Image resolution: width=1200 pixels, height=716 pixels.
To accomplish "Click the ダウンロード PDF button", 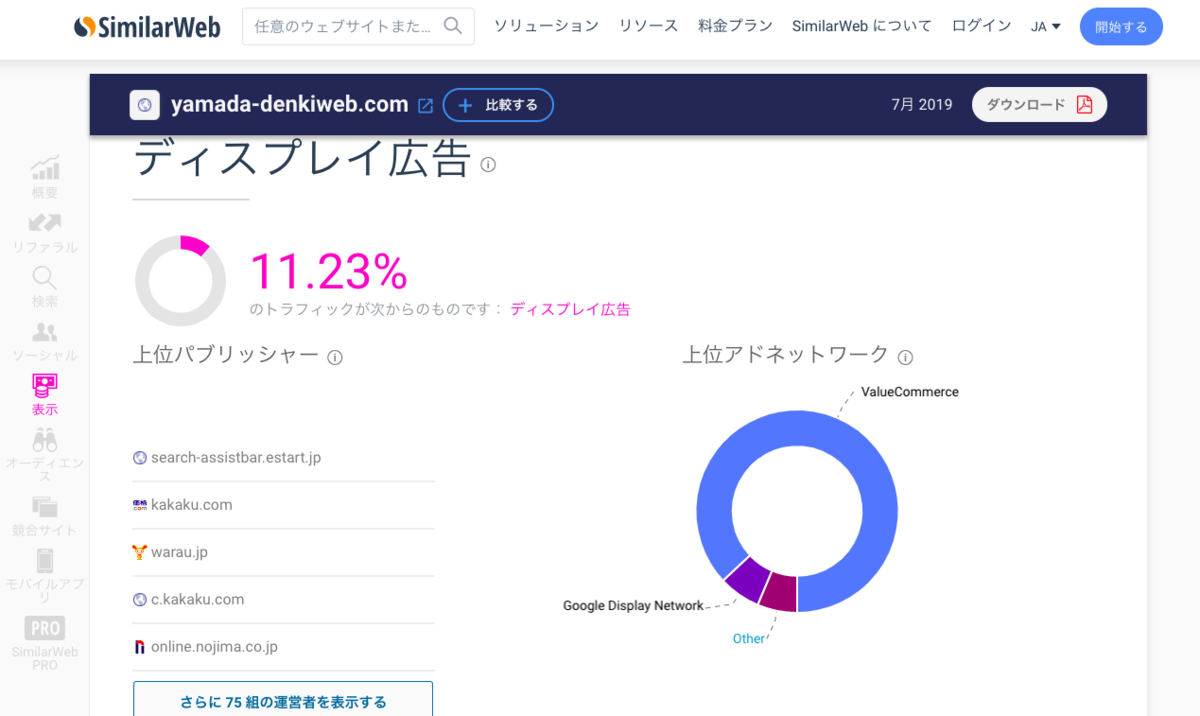I will point(1039,104).
